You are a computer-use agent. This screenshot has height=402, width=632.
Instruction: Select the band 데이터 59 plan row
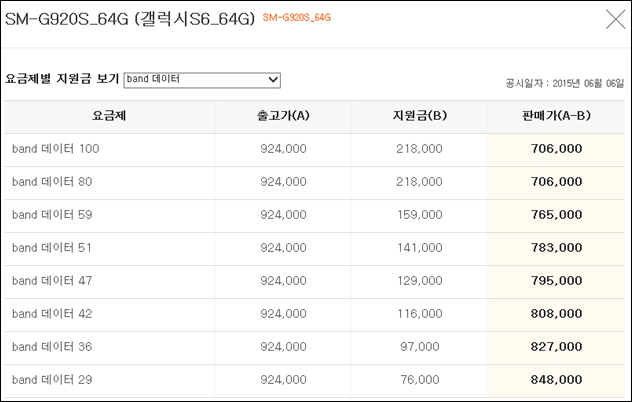tap(314, 216)
